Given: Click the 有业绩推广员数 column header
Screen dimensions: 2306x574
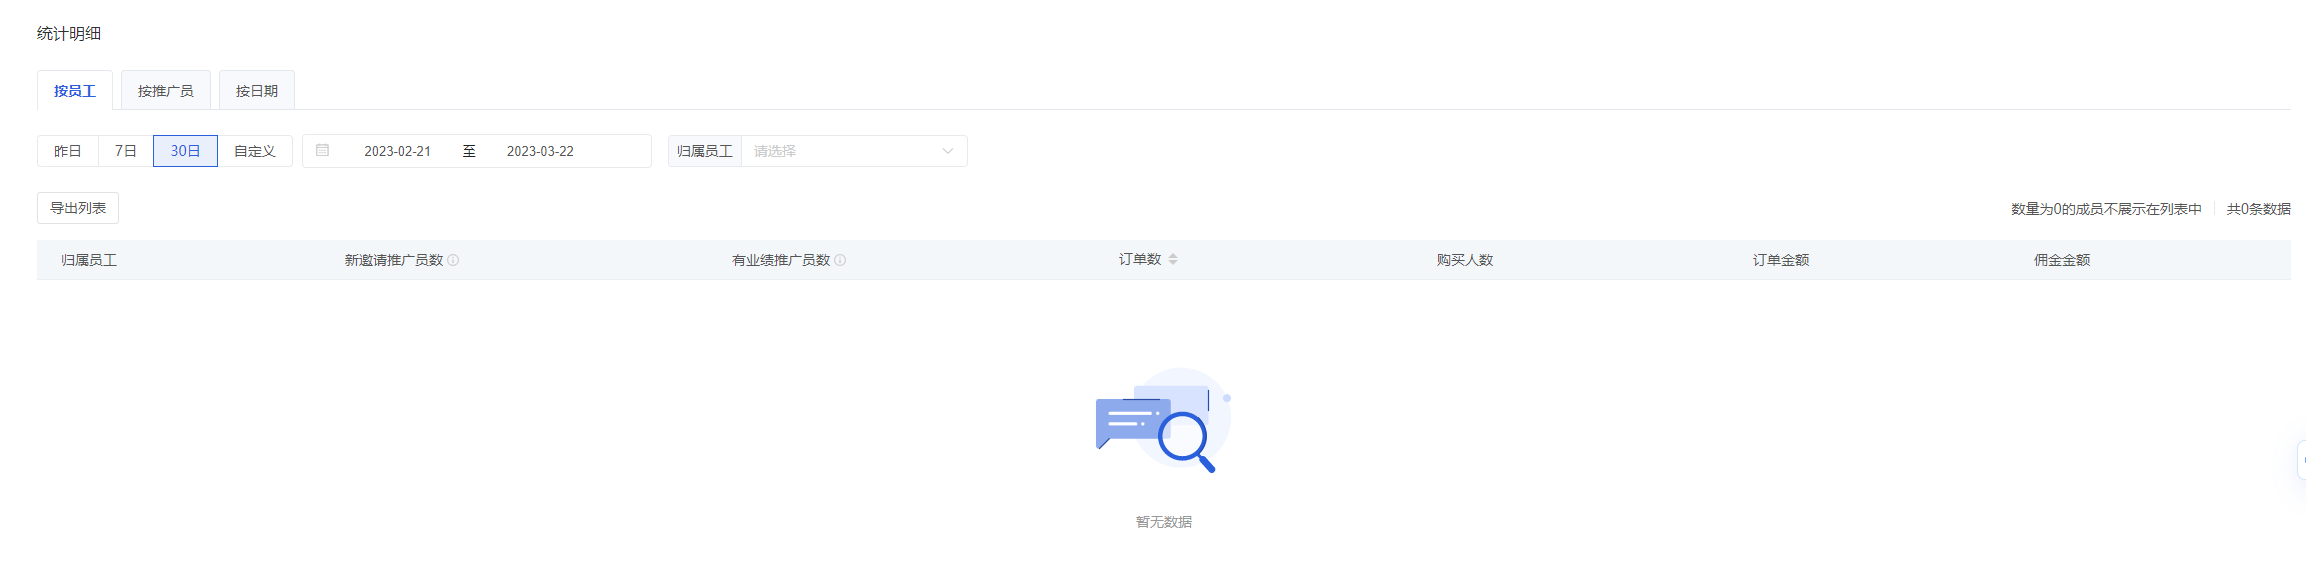Looking at the screenshot, I should pos(781,260).
